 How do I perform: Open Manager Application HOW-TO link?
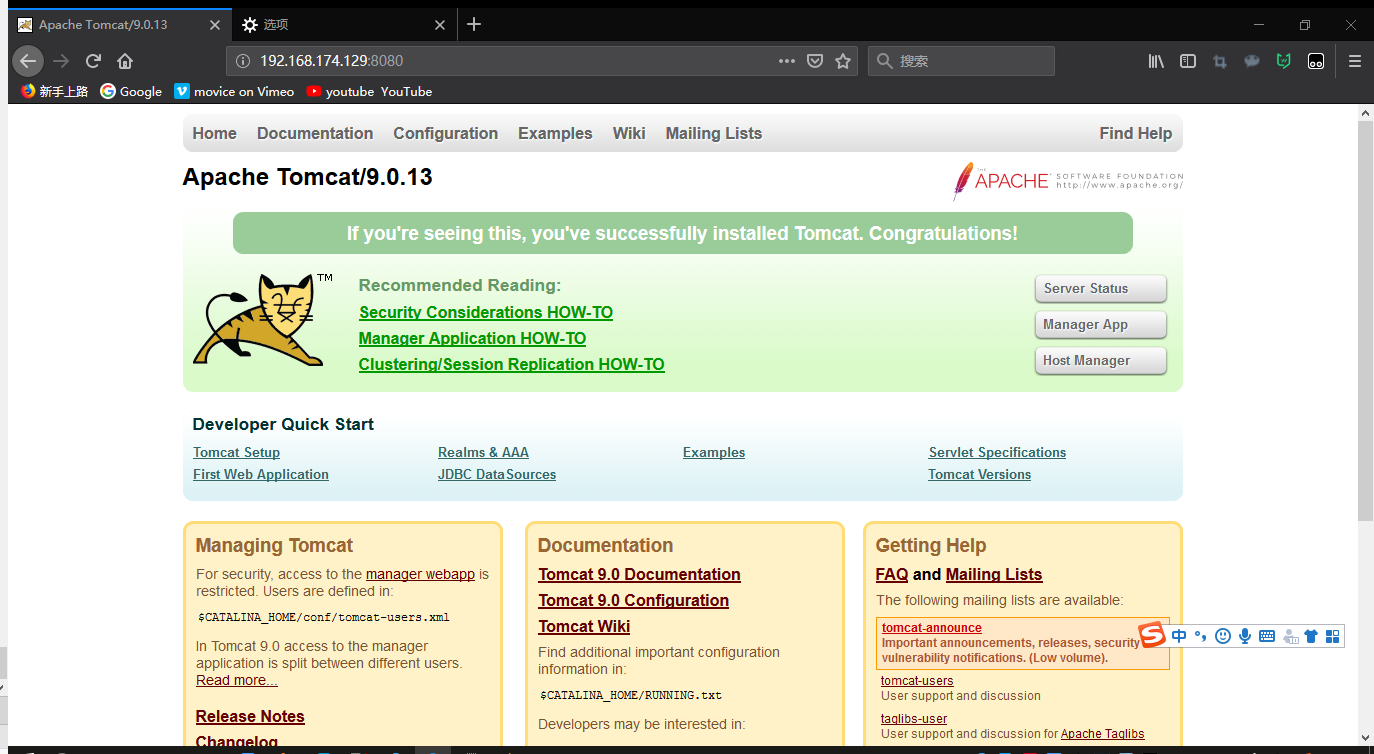pos(472,338)
